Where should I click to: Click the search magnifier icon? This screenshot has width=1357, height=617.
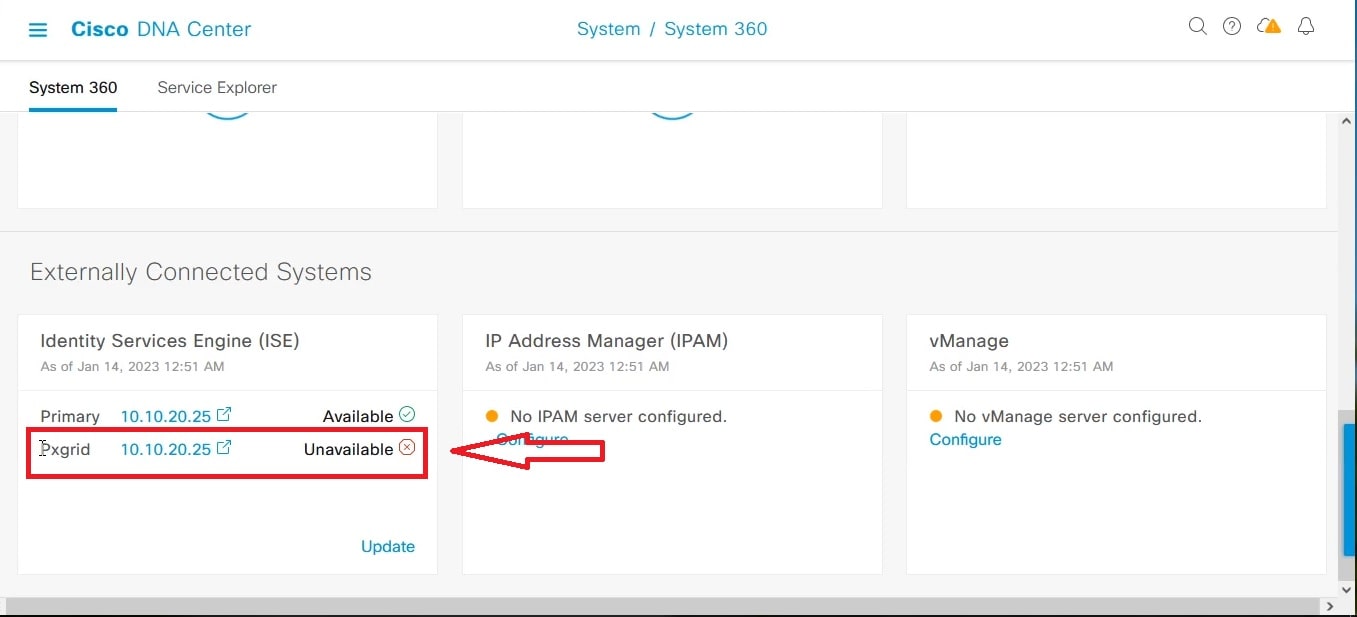tap(1197, 27)
